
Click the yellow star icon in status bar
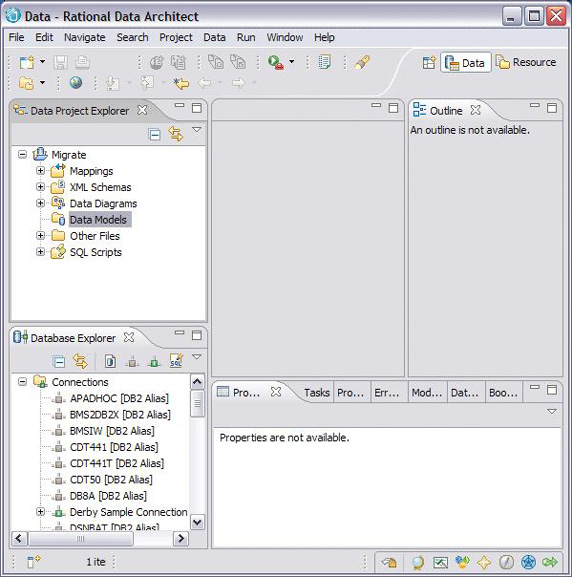pyautogui.click(x=484, y=562)
